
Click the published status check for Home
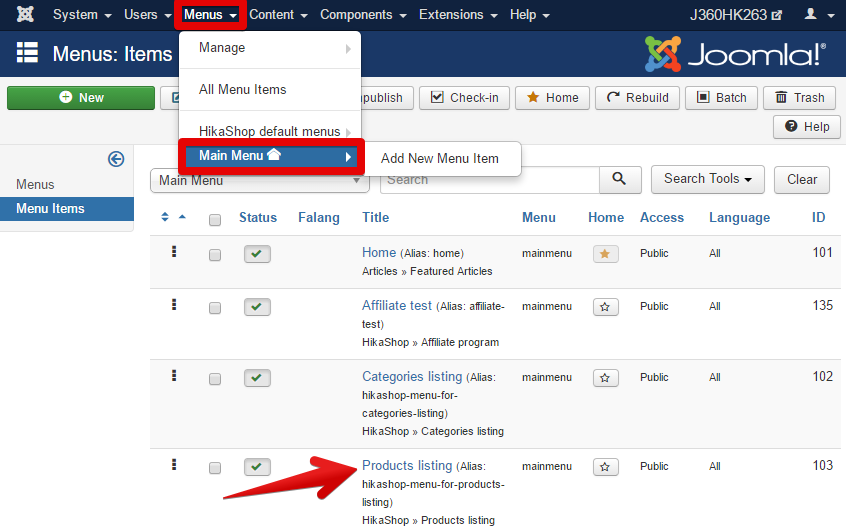257,254
